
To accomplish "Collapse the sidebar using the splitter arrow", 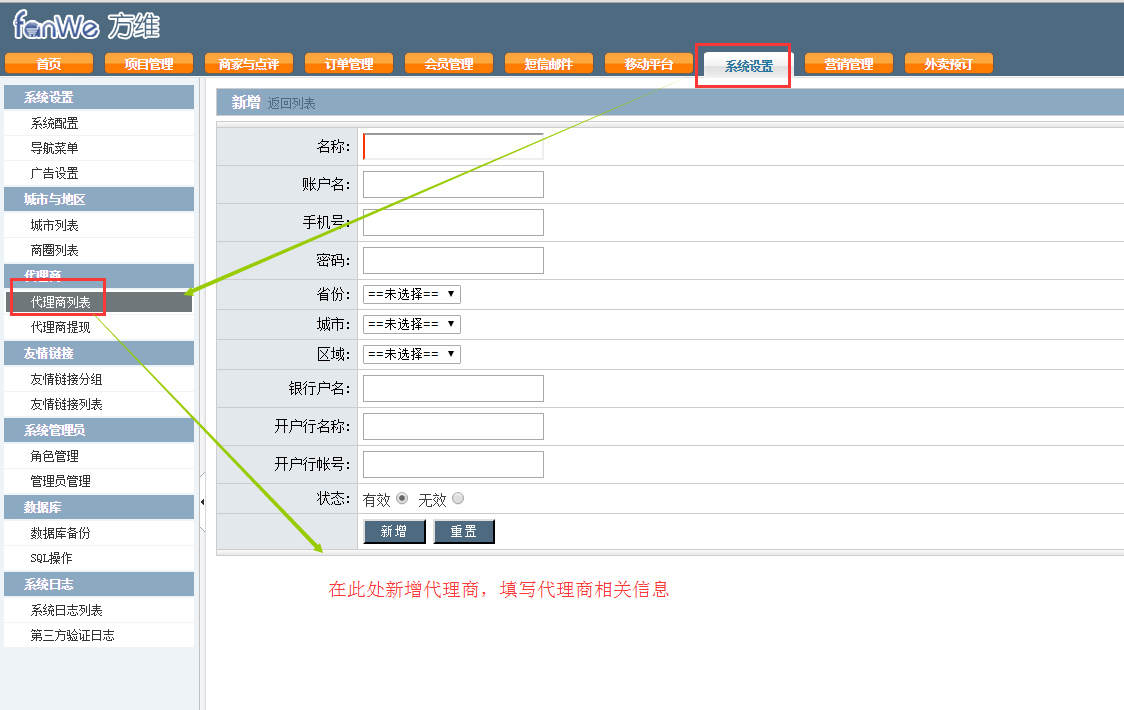I will [202, 501].
